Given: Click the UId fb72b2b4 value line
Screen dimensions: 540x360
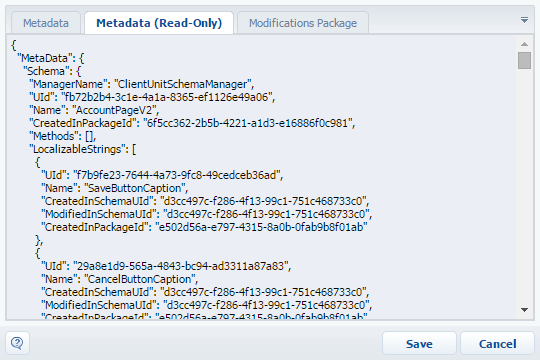Looking at the screenshot, I should (x=152, y=97).
